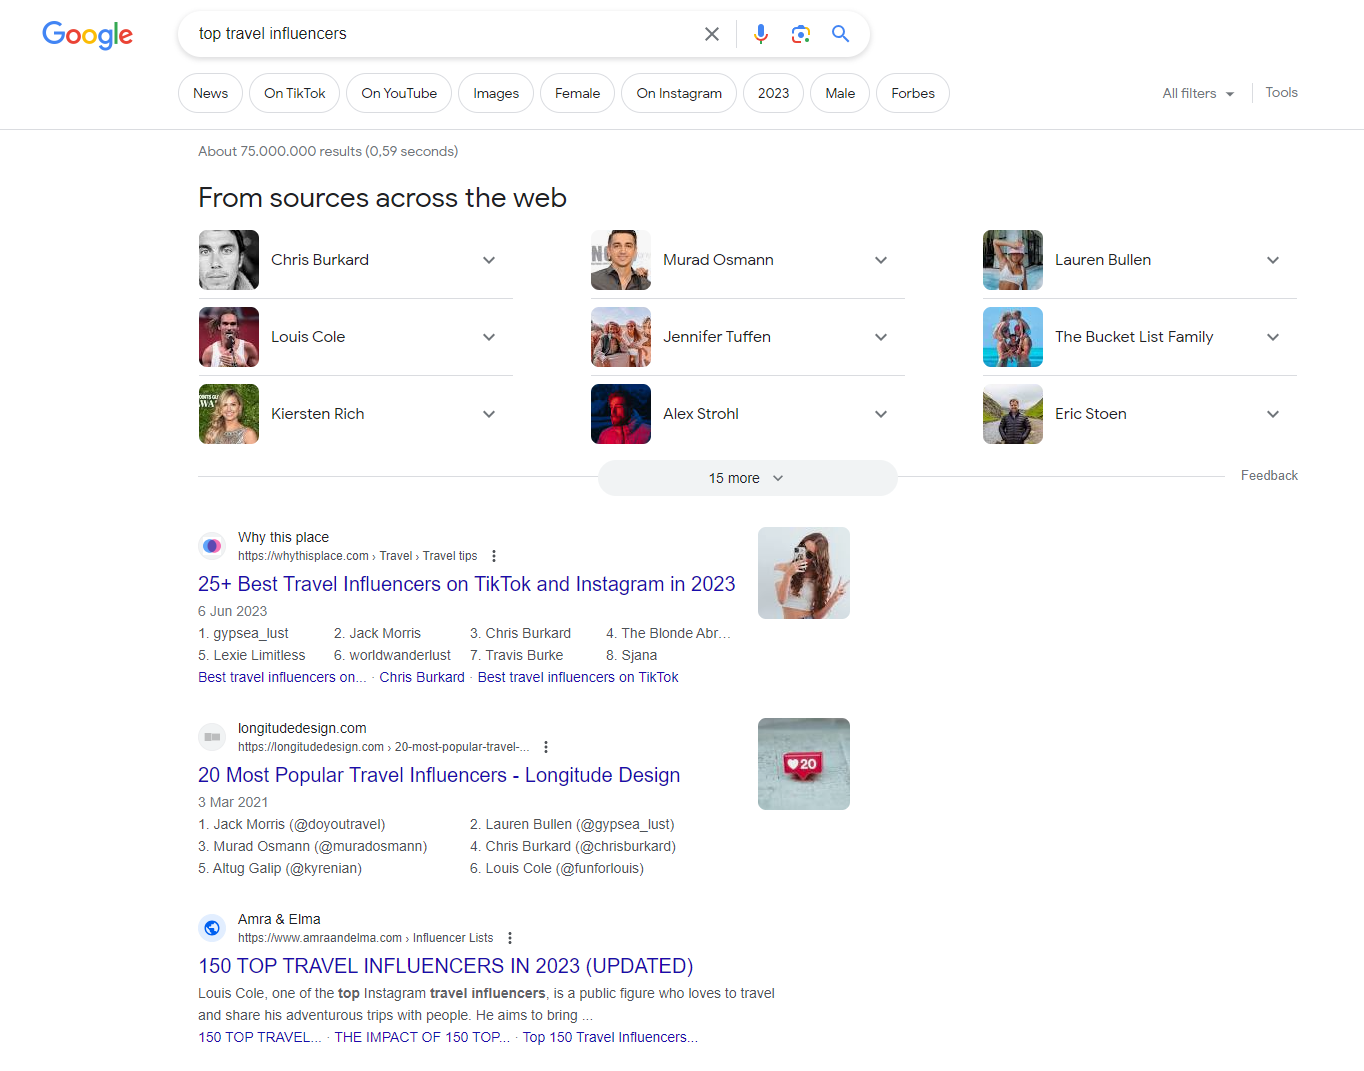
Task: Open 25+ Best Travel Influencers link
Action: (467, 584)
